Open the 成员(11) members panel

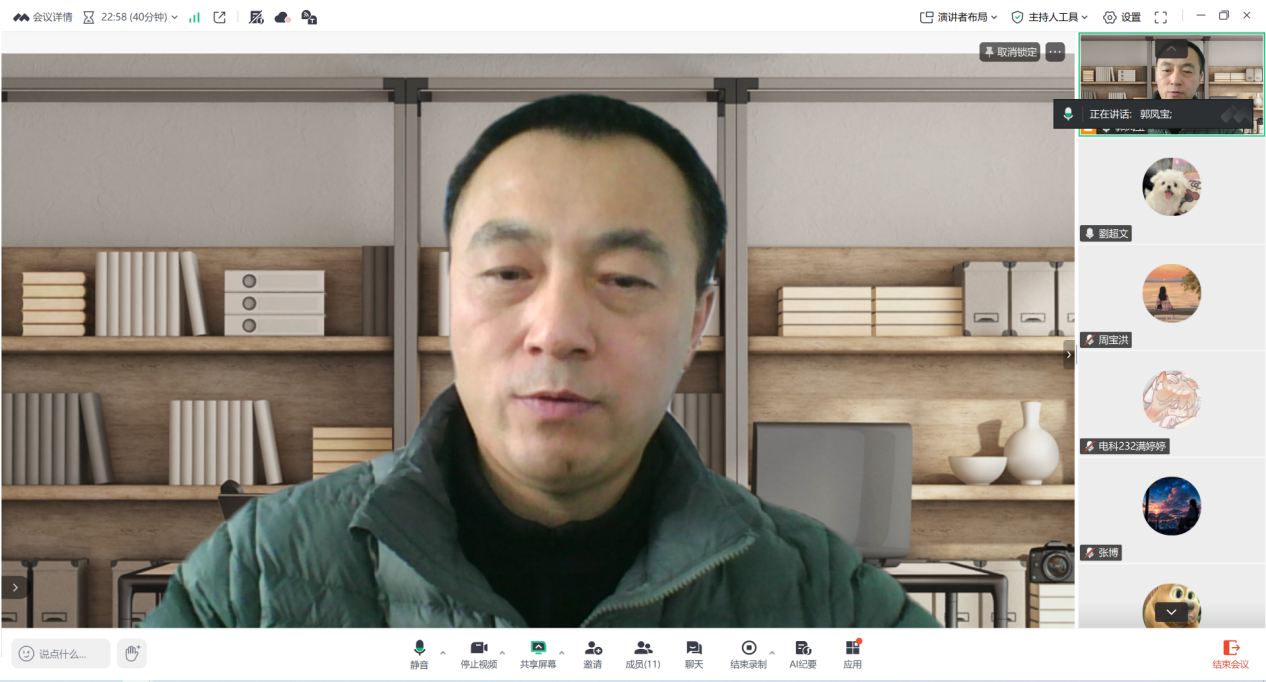[x=643, y=653]
